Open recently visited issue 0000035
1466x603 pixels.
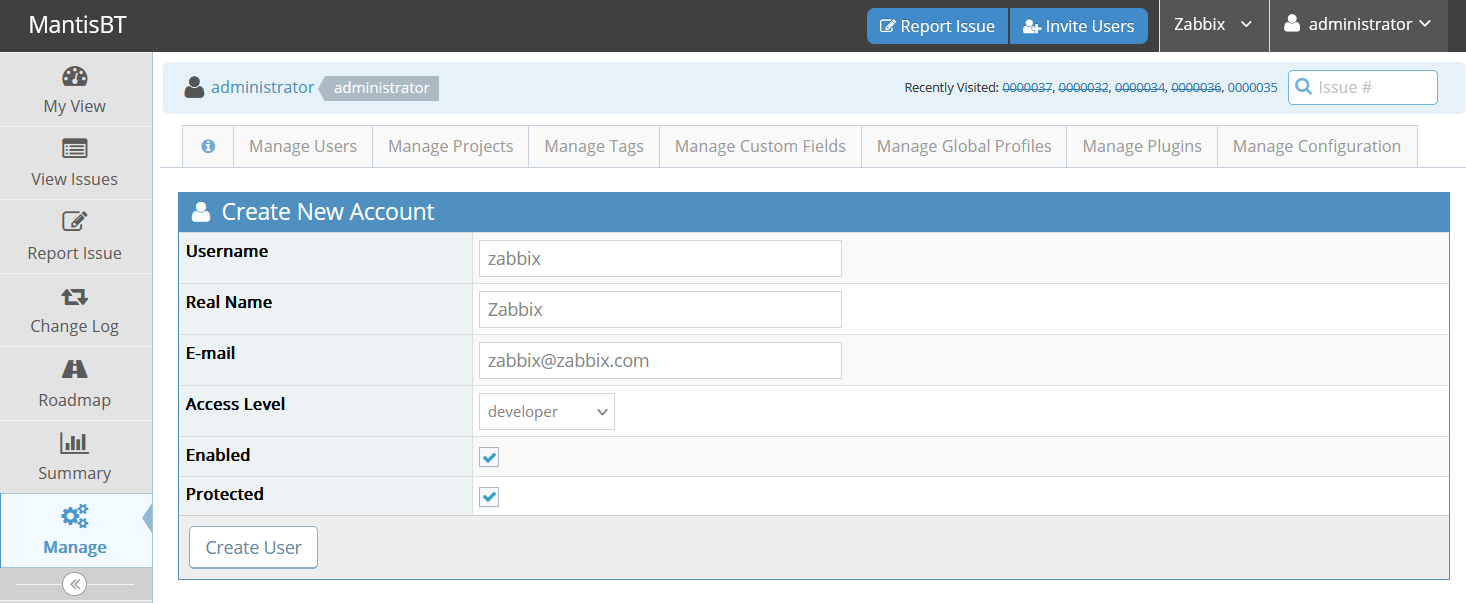coord(1252,88)
